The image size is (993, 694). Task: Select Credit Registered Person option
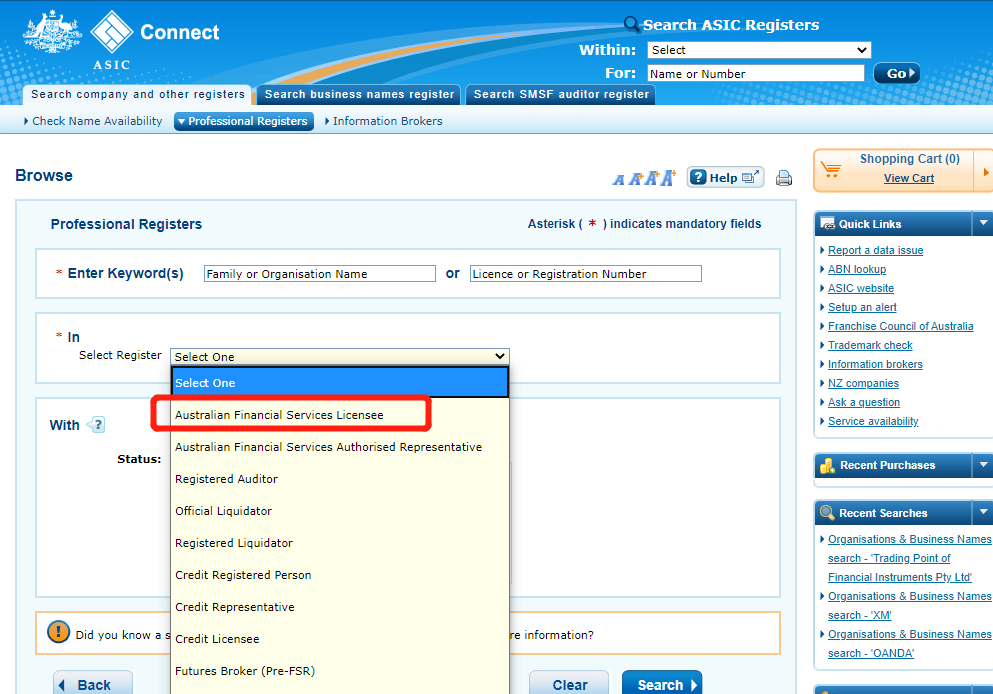pos(339,575)
